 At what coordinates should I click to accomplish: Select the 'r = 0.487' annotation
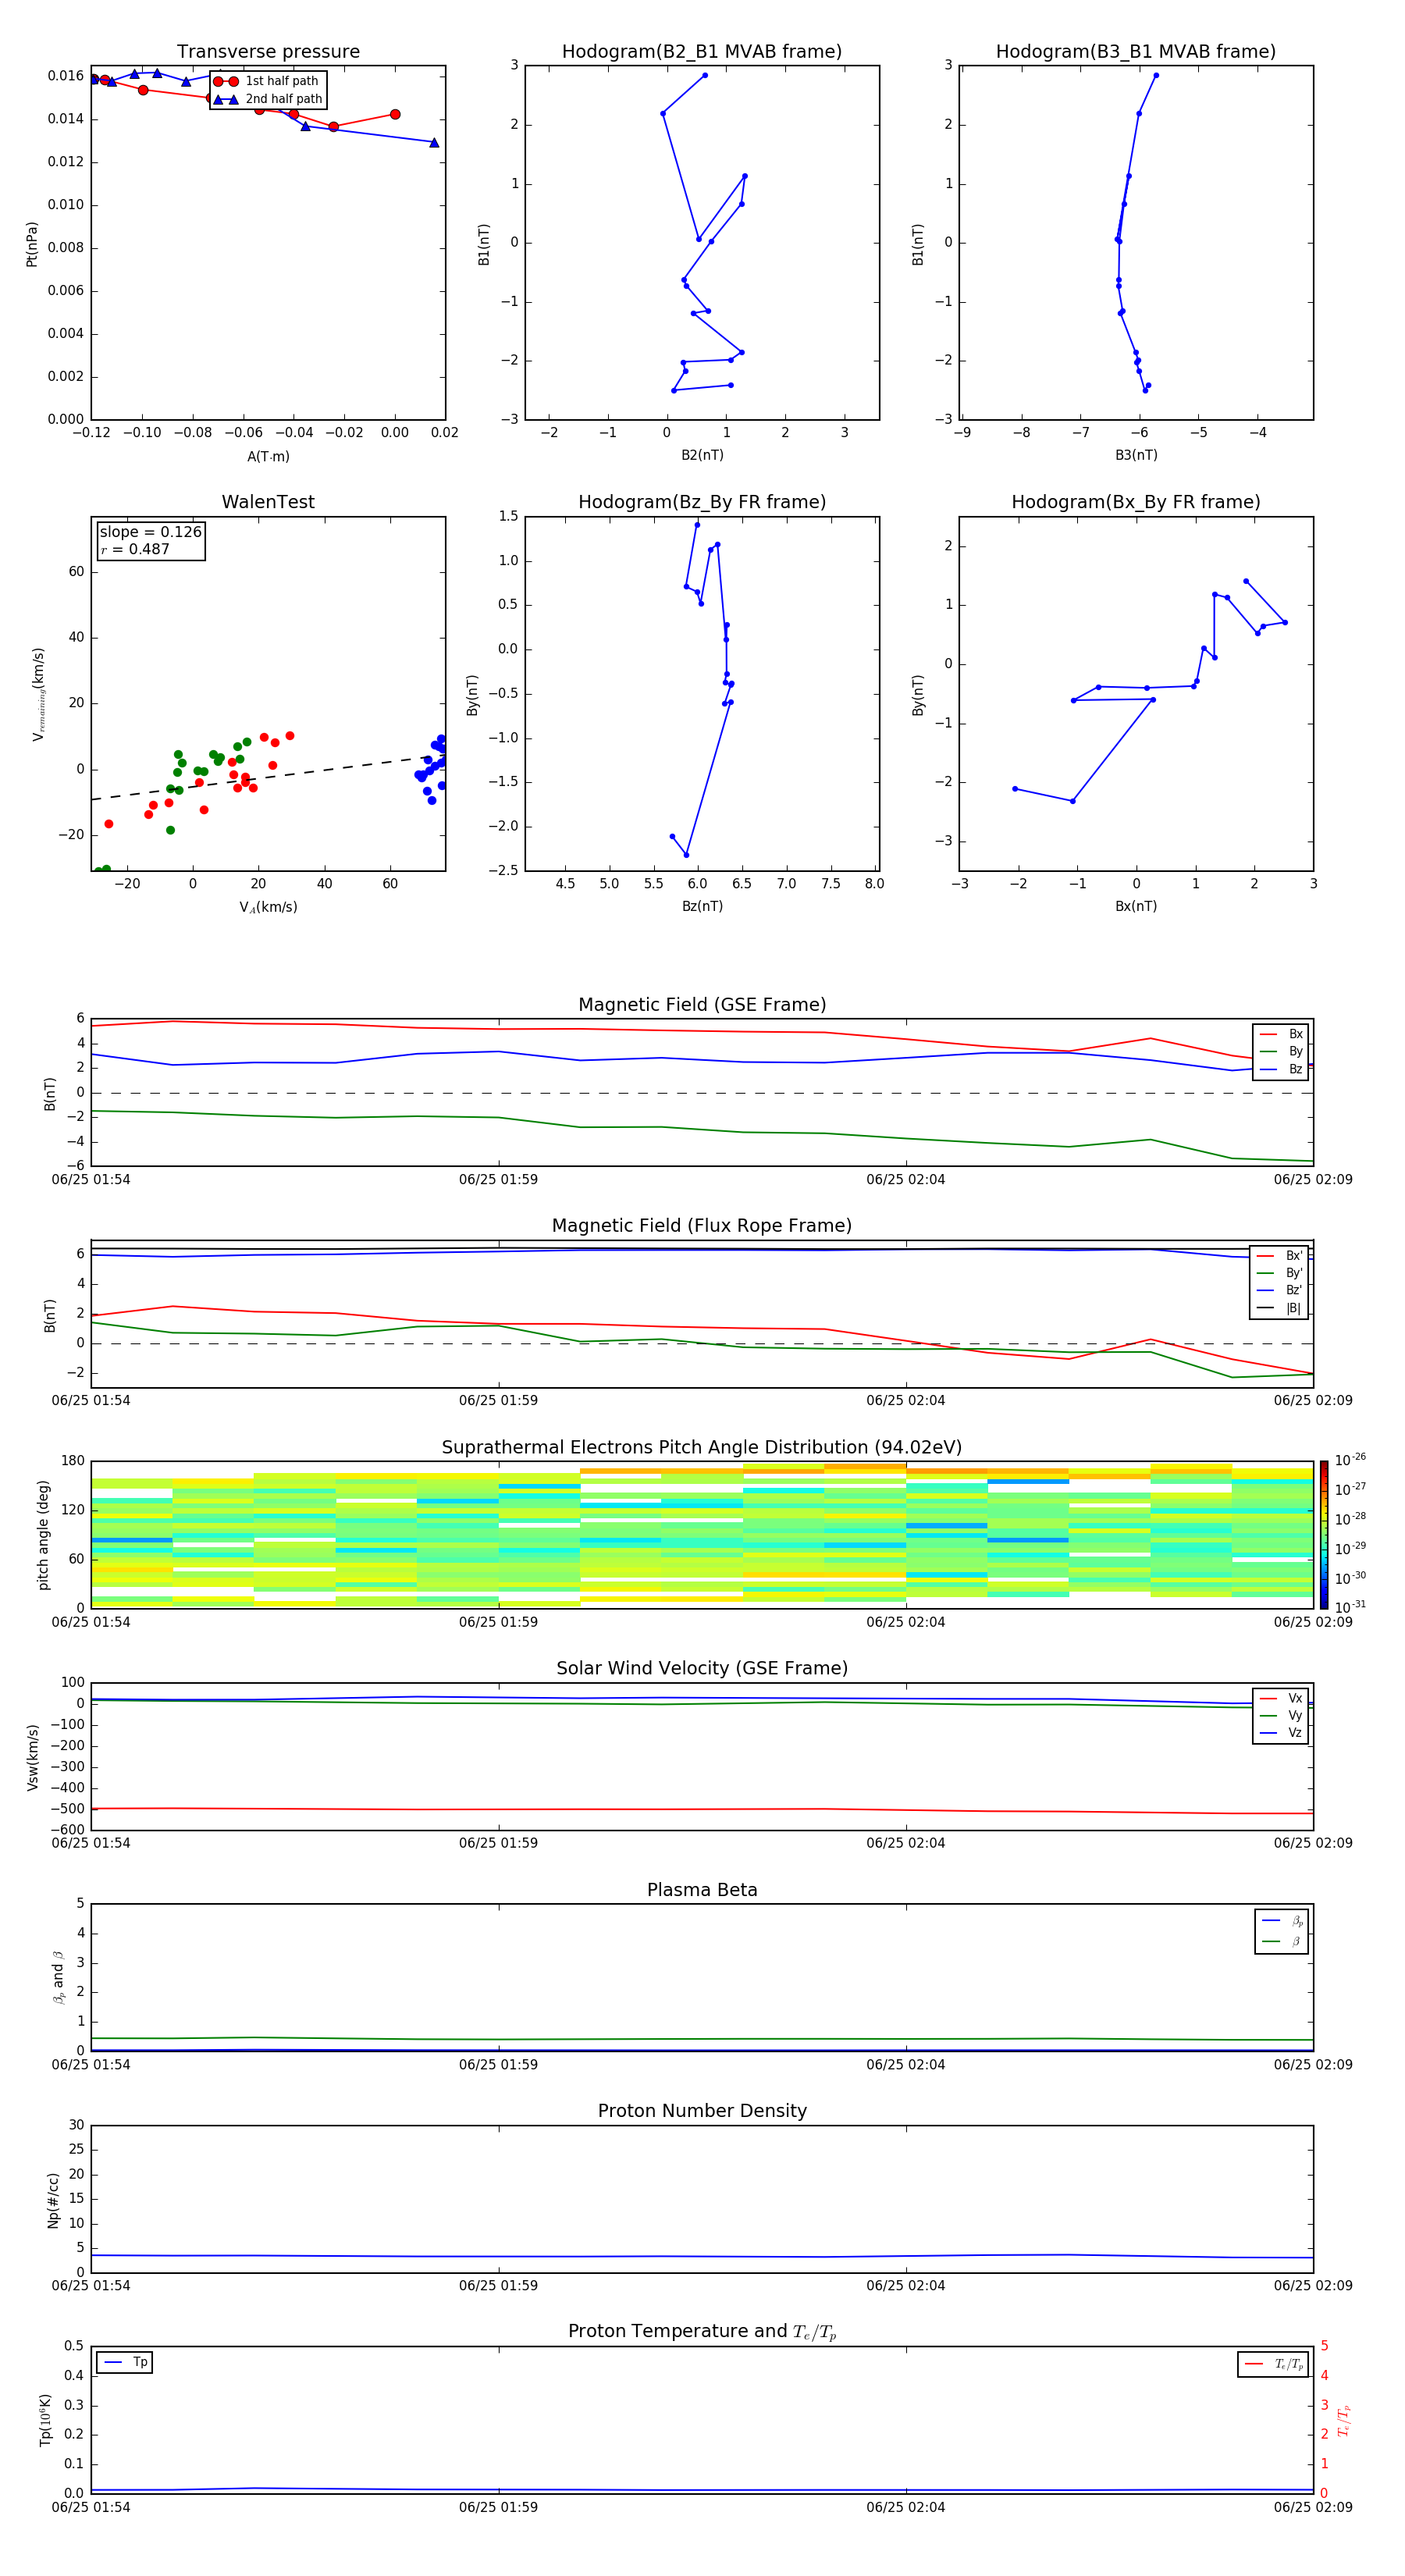(135, 550)
